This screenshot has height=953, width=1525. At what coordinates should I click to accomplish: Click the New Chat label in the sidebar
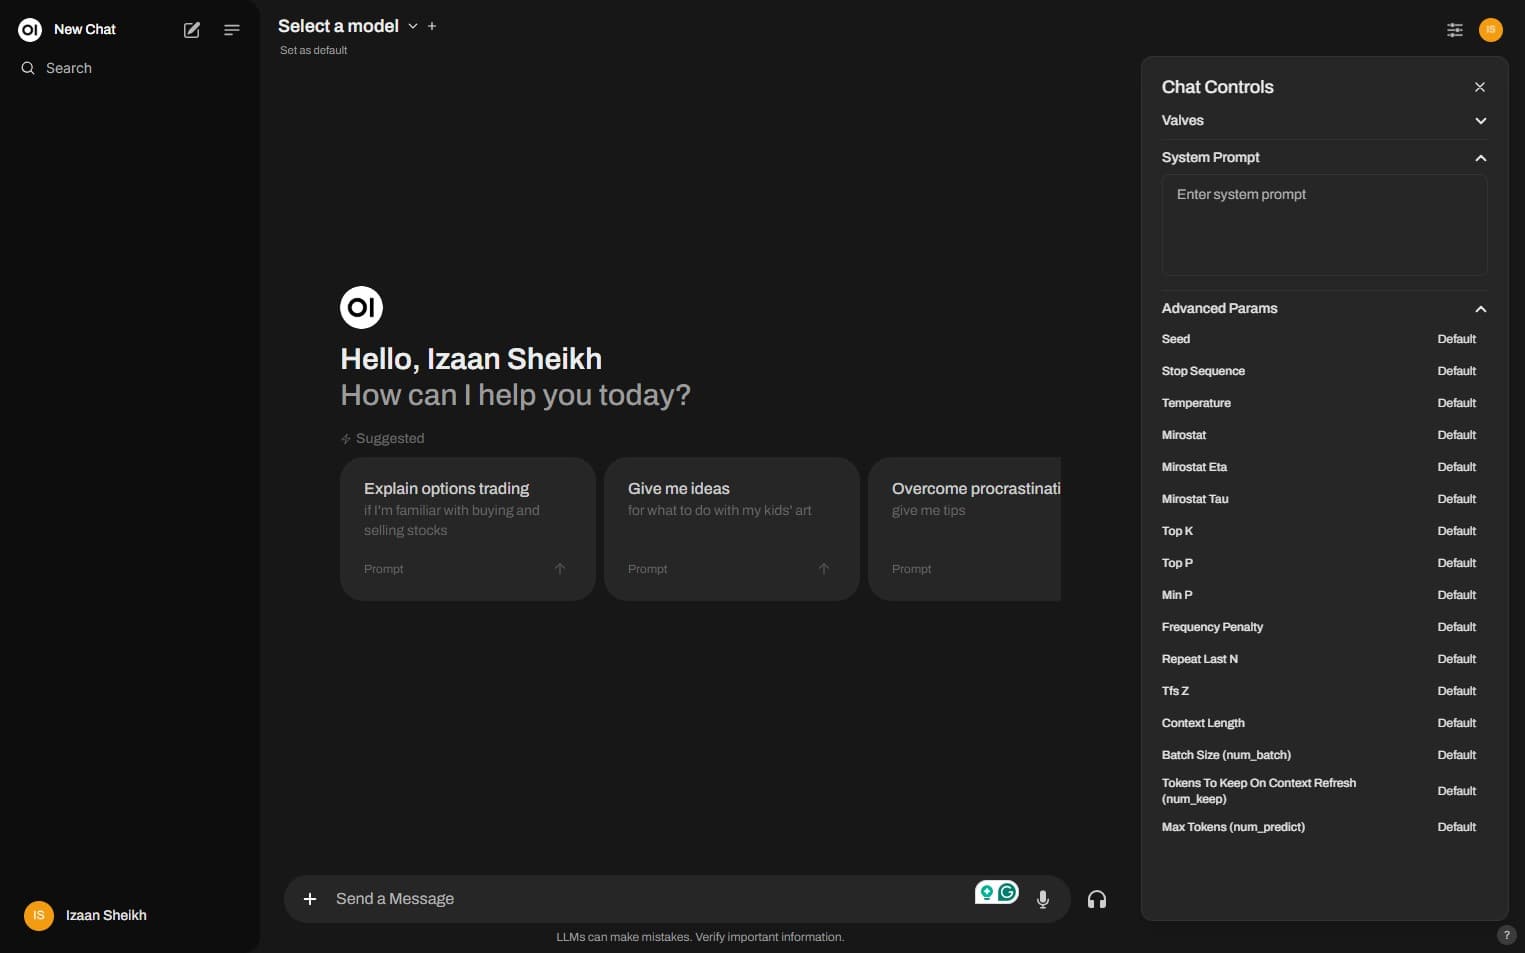85,30
